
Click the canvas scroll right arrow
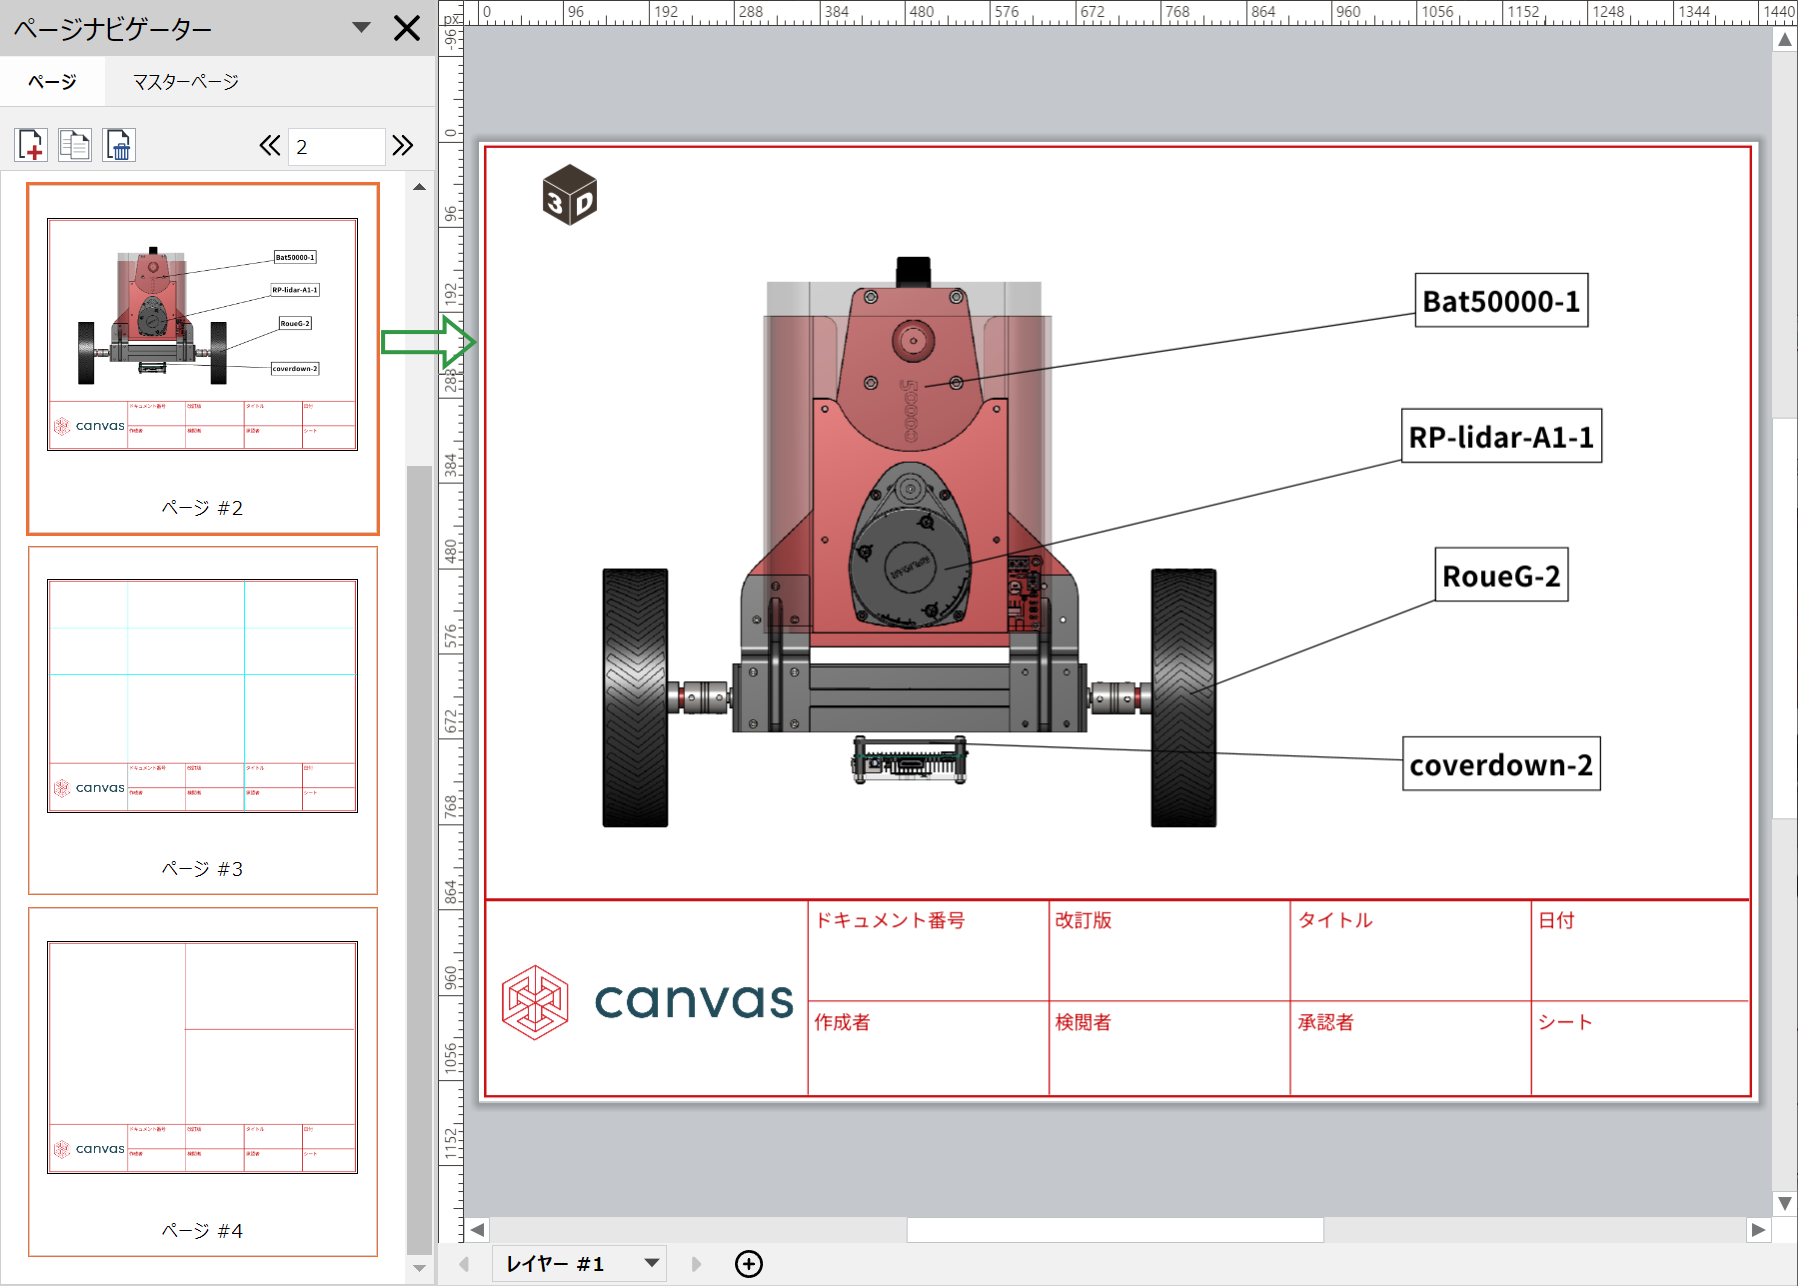[1759, 1230]
